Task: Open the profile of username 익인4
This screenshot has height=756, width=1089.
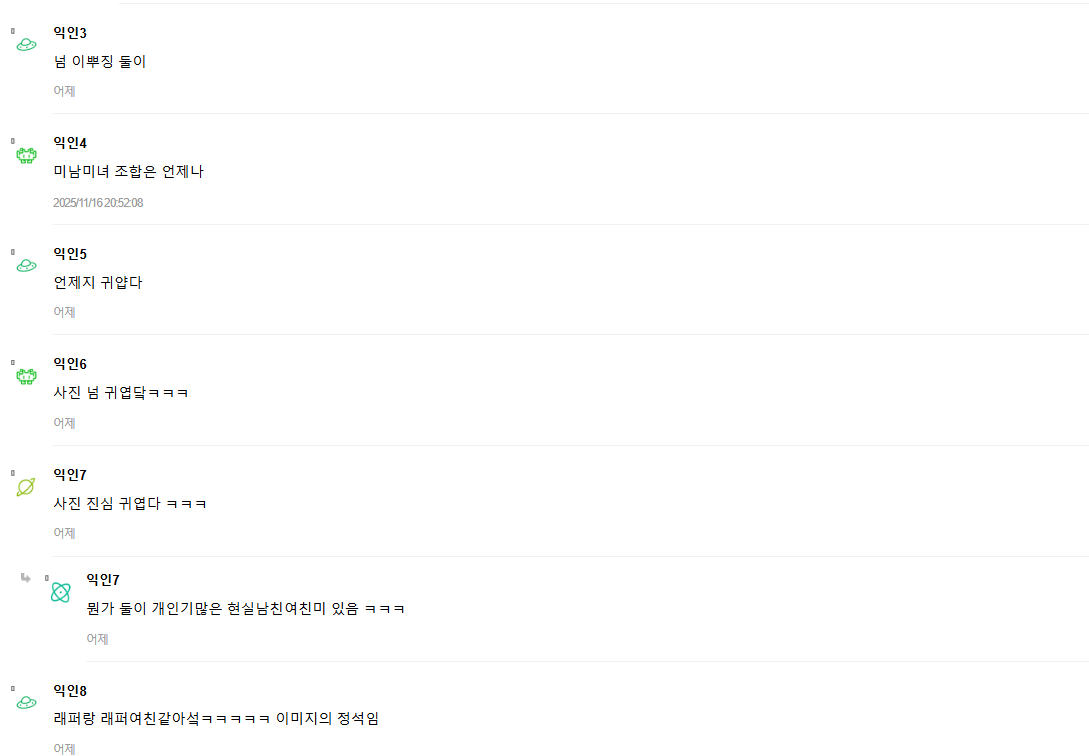Action: [x=70, y=143]
